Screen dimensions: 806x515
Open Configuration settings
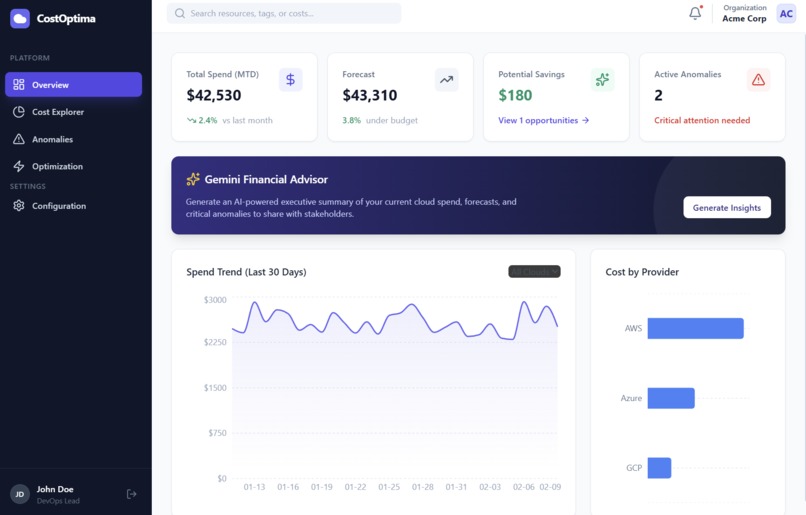click(x=74, y=206)
